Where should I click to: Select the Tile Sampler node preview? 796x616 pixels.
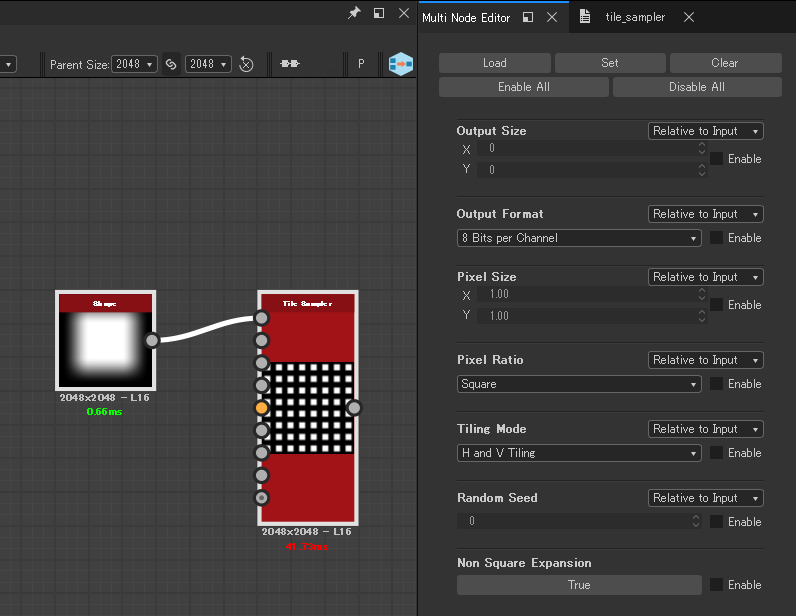[x=308, y=408]
